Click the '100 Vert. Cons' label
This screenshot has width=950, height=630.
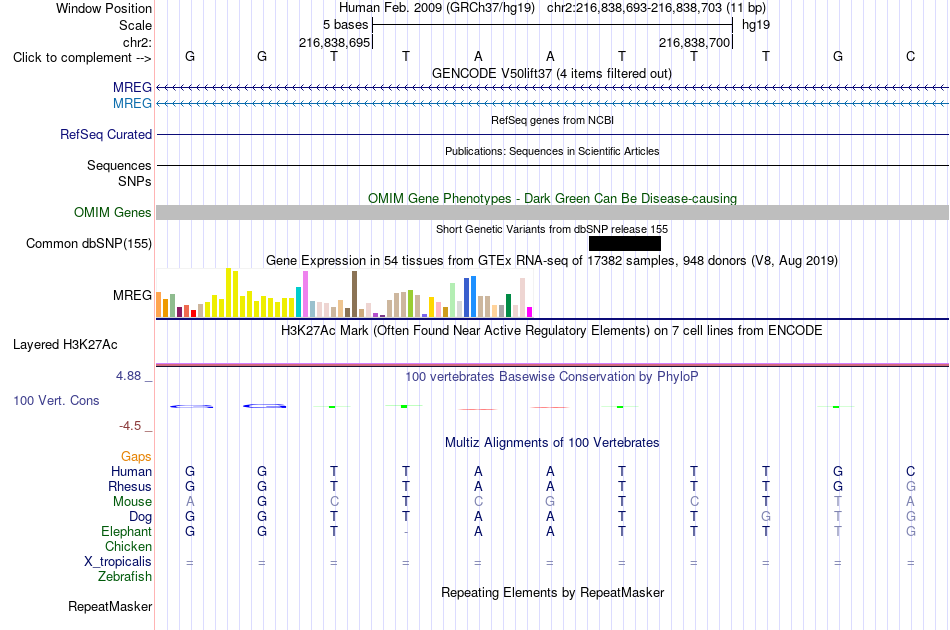pos(56,400)
